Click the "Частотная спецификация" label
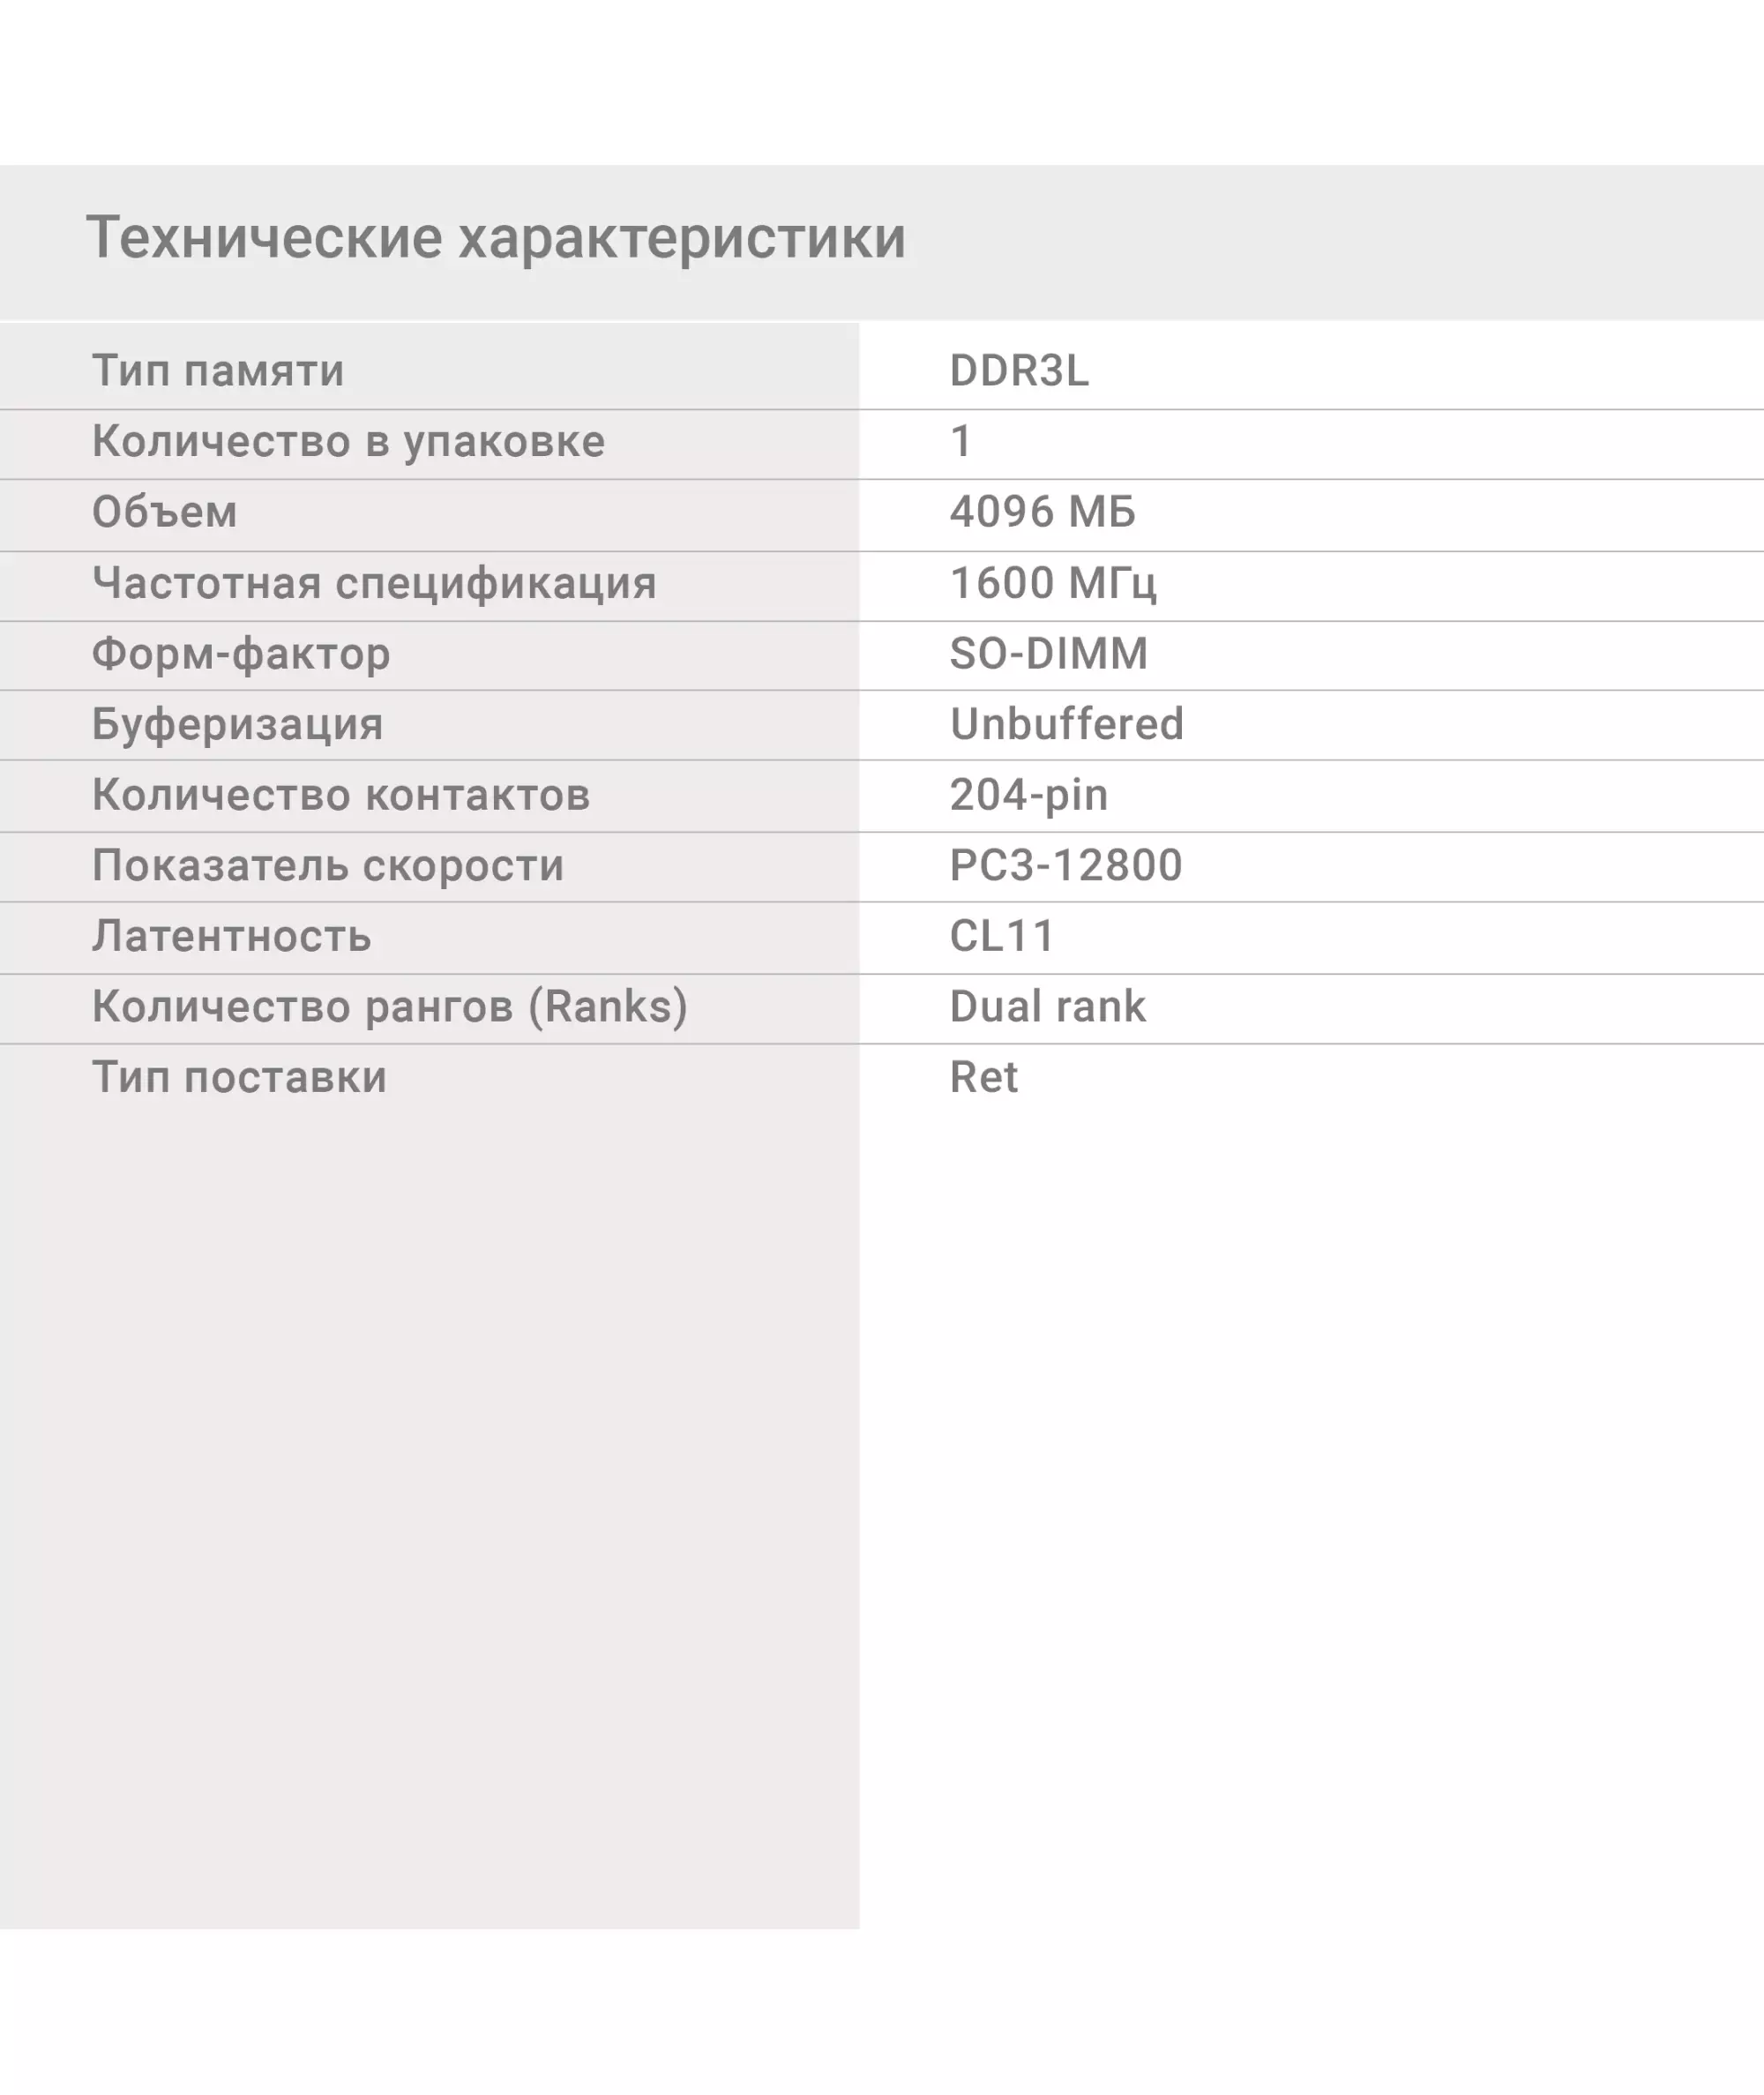 click(x=374, y=583)
